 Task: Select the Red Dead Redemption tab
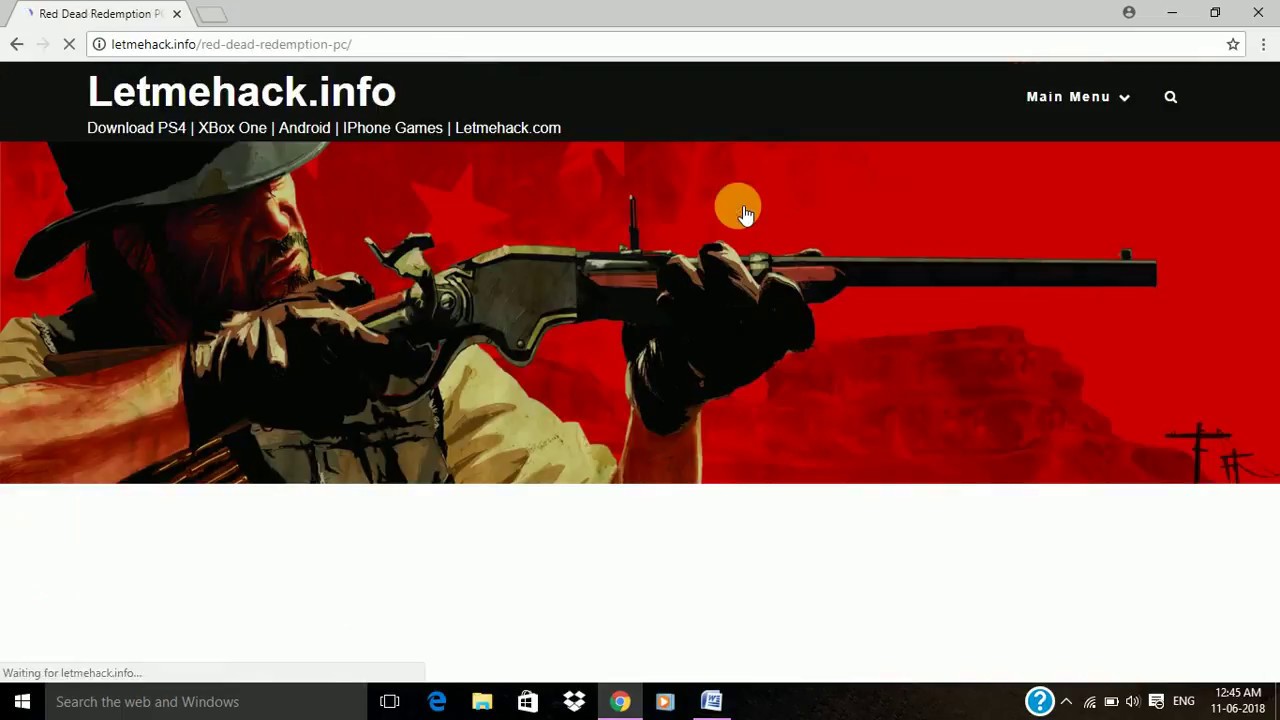coord(97,14)
